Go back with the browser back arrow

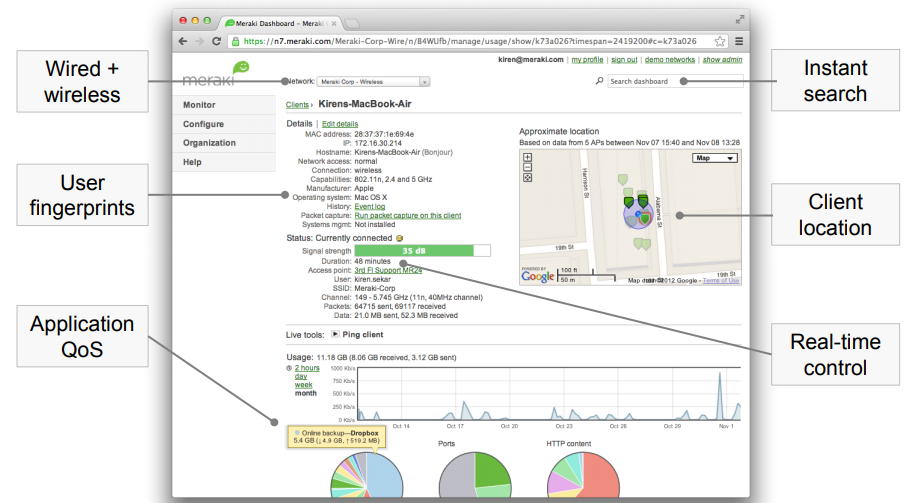point(183,41)
